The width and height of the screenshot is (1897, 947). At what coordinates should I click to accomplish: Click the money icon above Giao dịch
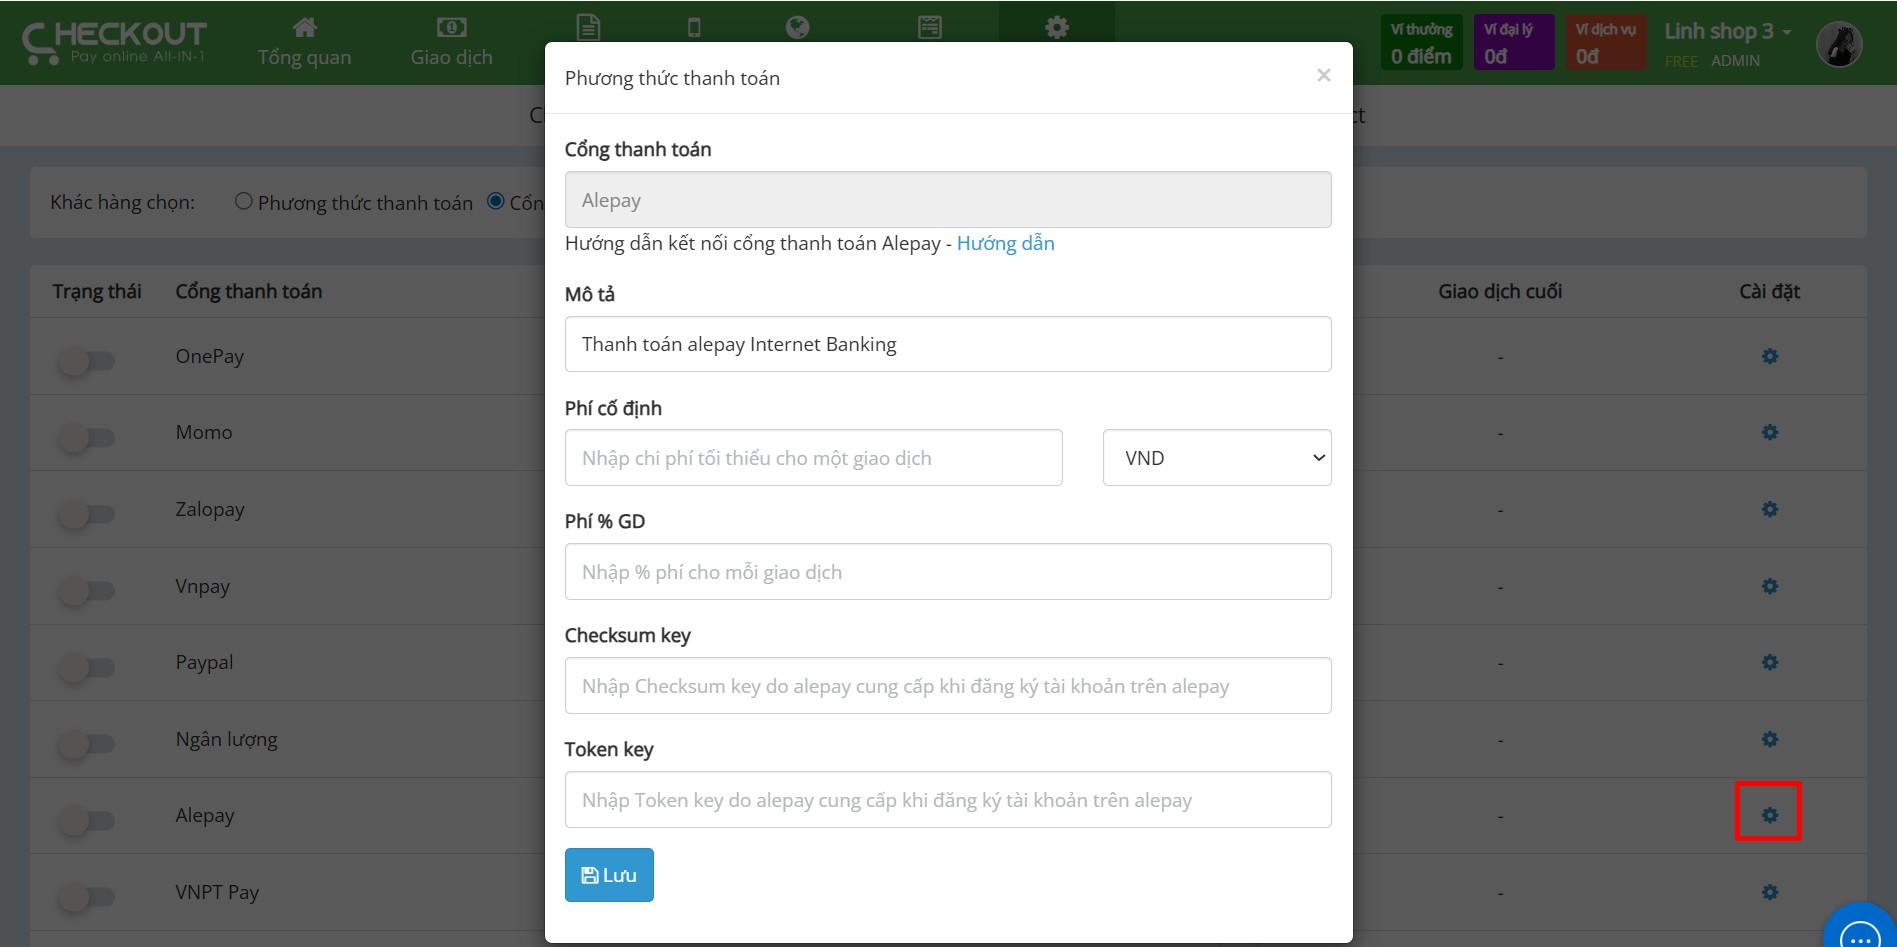pos(452,27)
